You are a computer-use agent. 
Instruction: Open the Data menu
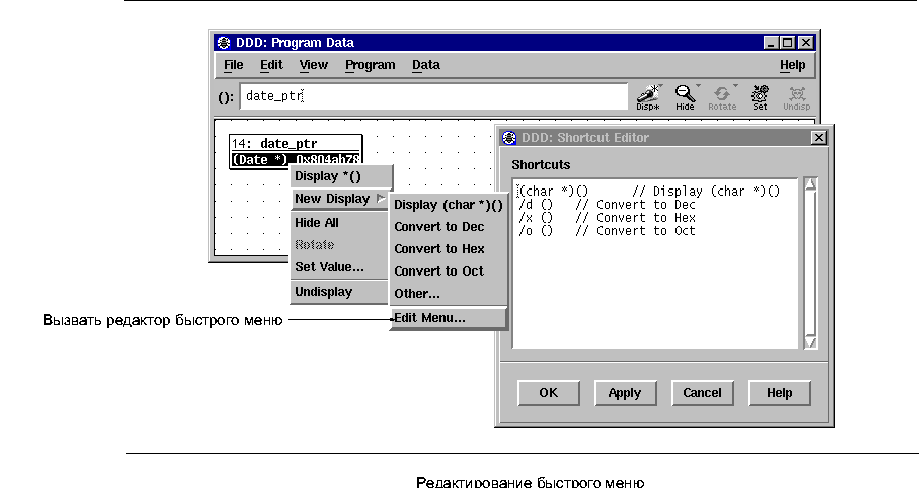[x=425, y=65]
